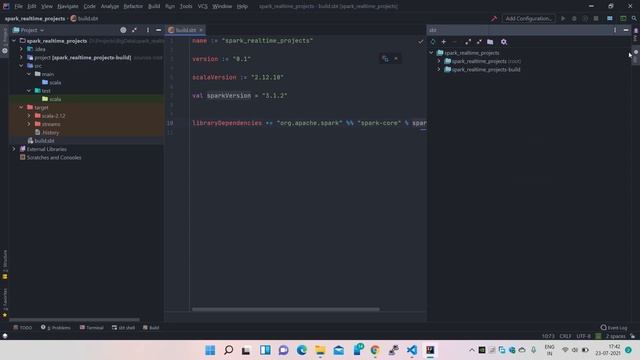Collapse the test folder

pyautogui.click(x=29, y=91)
